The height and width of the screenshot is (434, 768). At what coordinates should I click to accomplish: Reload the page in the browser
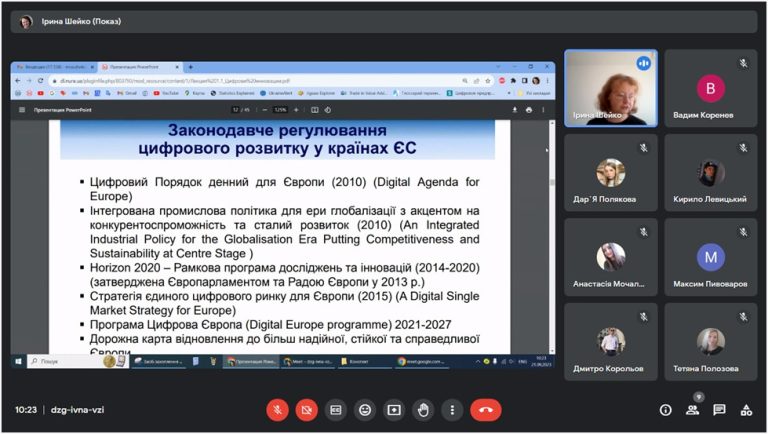[41, 80]
